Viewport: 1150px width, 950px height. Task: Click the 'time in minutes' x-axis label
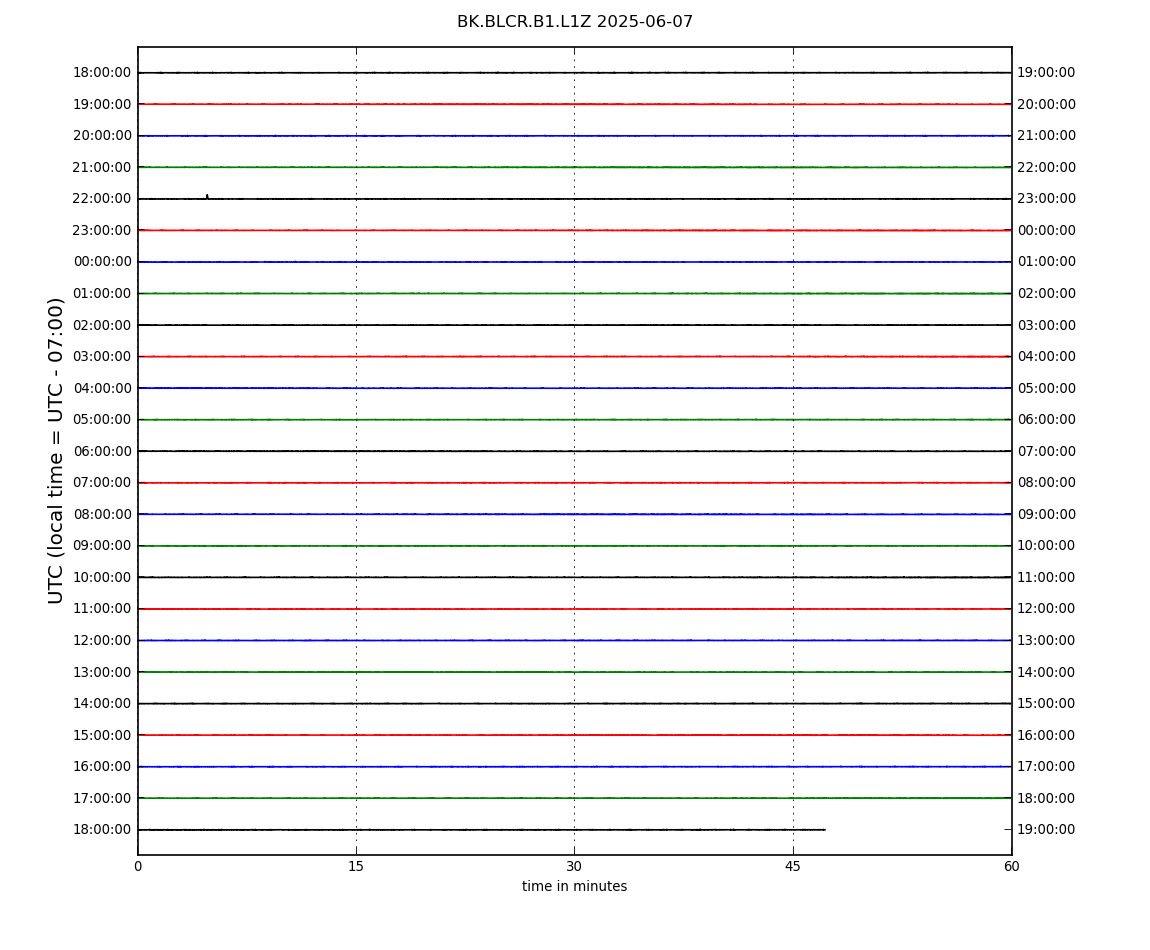pos(574,886)
